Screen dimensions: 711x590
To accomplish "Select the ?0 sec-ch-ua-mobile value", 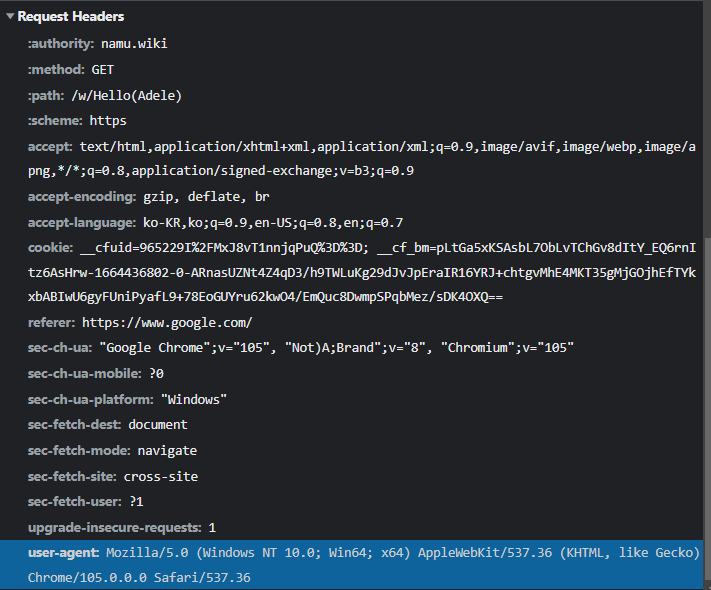I will [156, 374].
